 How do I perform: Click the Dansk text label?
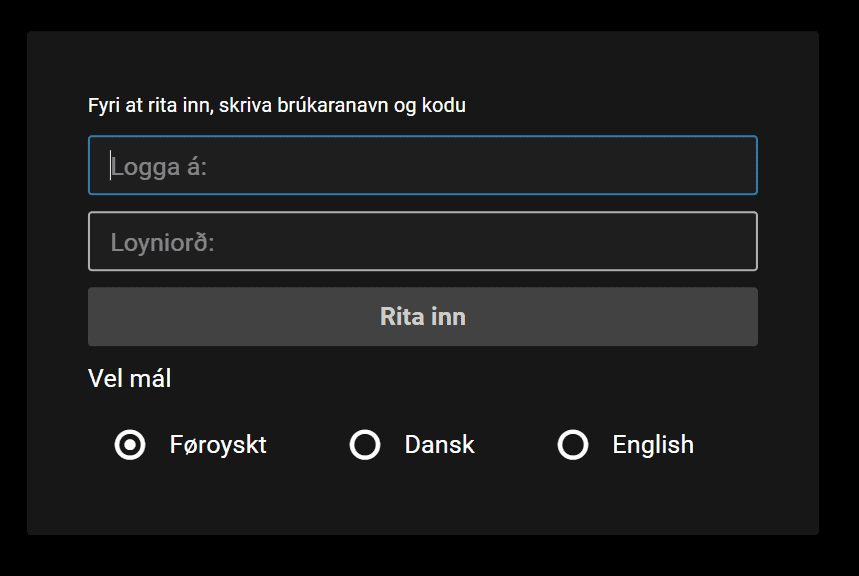tap(439, 444)
